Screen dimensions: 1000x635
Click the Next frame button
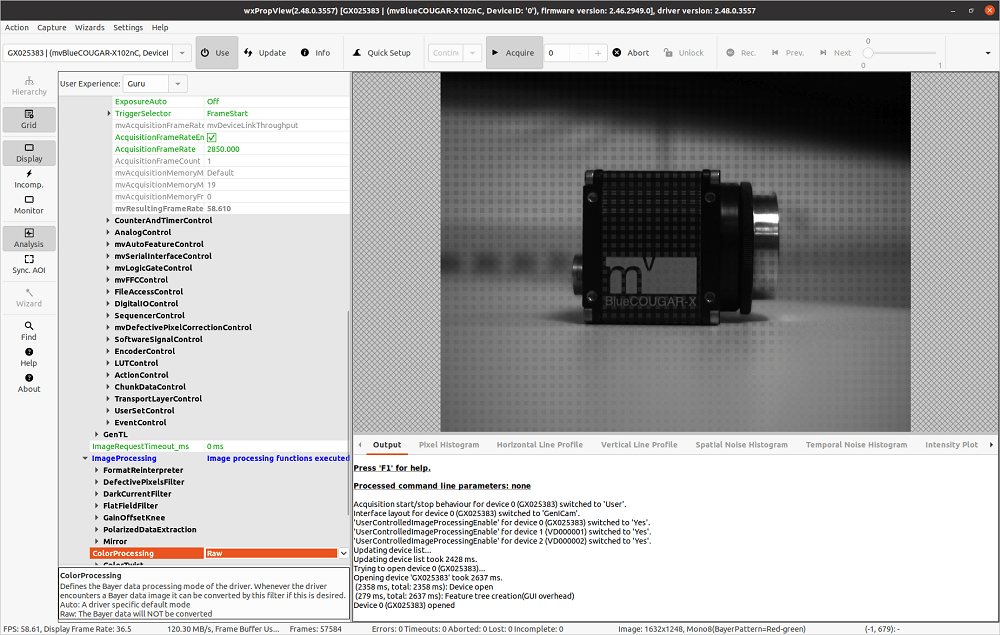835,53
